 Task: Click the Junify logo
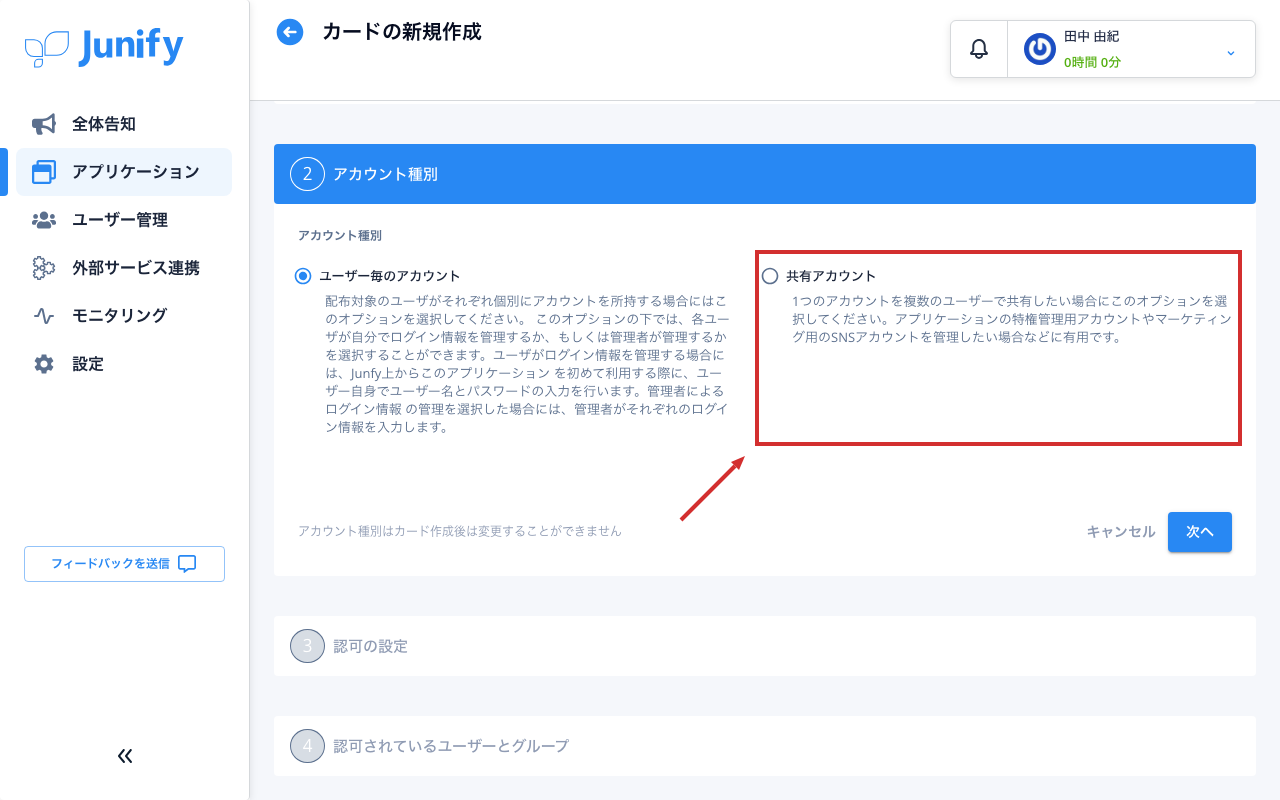tap(104, 47)
